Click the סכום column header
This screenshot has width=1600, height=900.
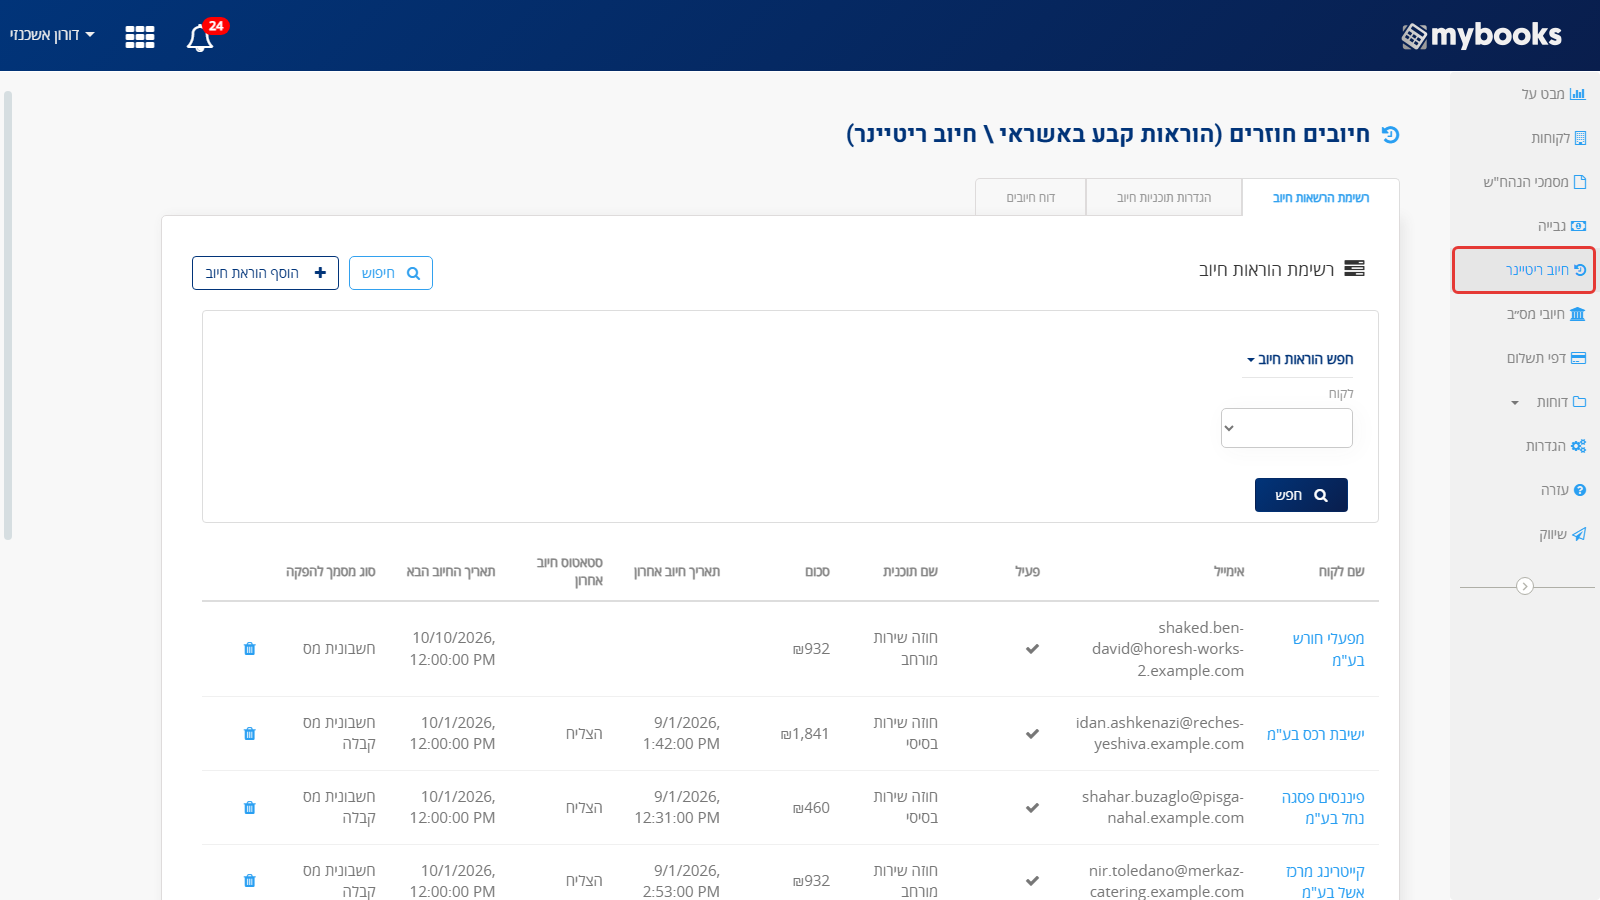click(x=817, y=572)
